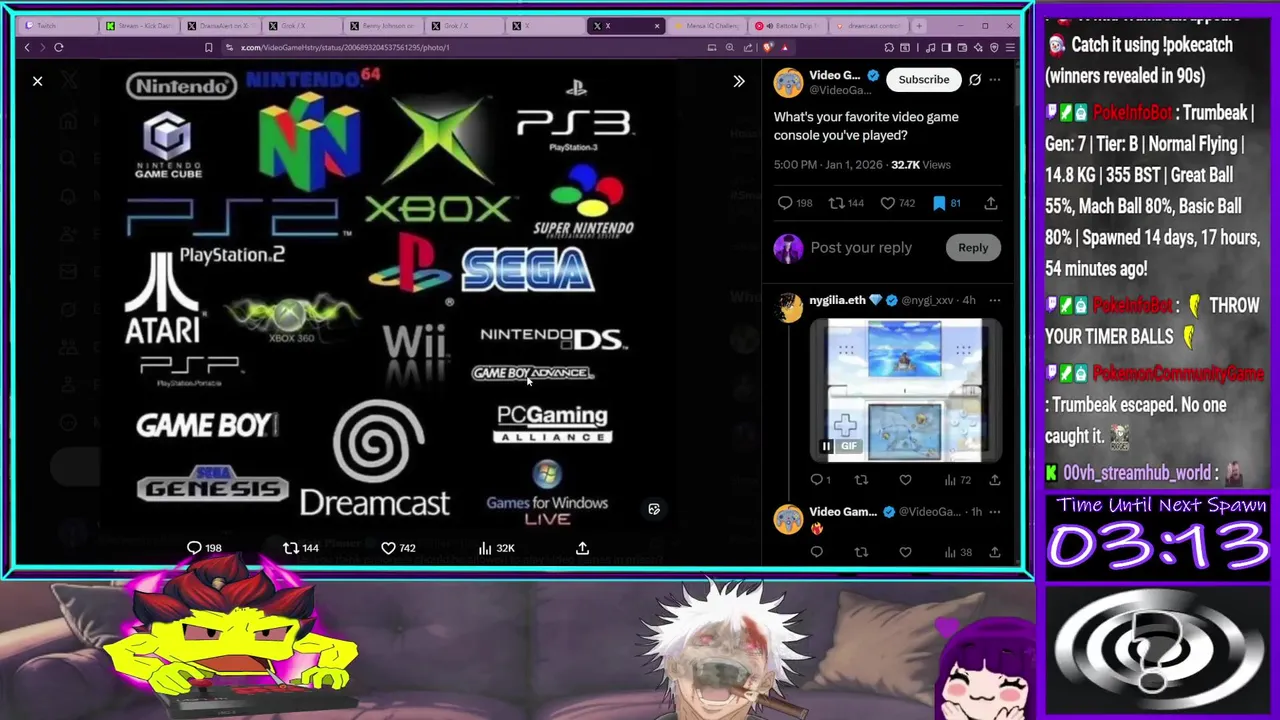The image size is (1280, 720).
Task: Reload the page
Action: tap(59, 47)
